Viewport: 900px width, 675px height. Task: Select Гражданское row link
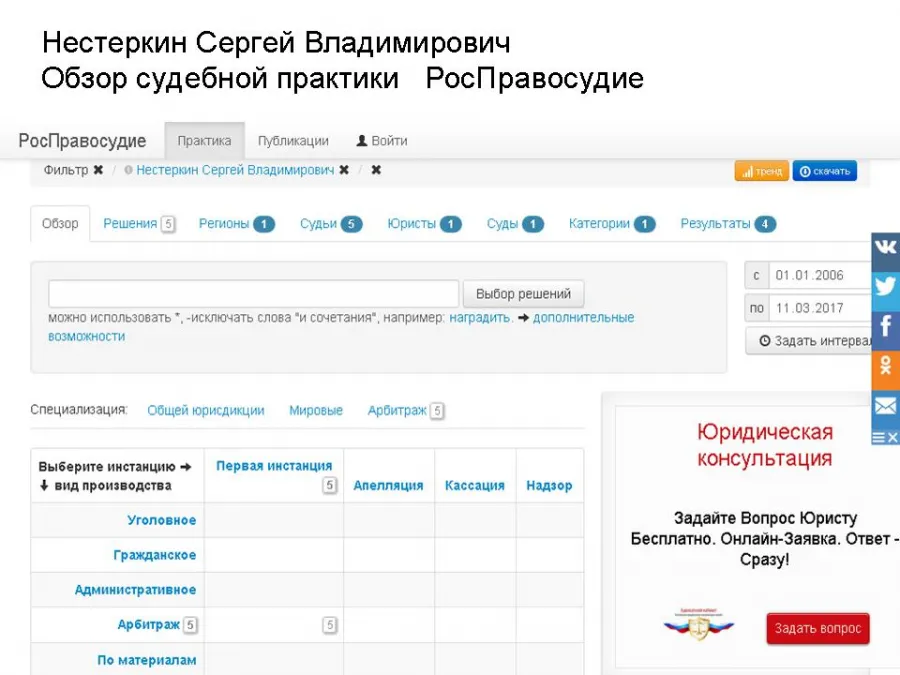(154, 555)
